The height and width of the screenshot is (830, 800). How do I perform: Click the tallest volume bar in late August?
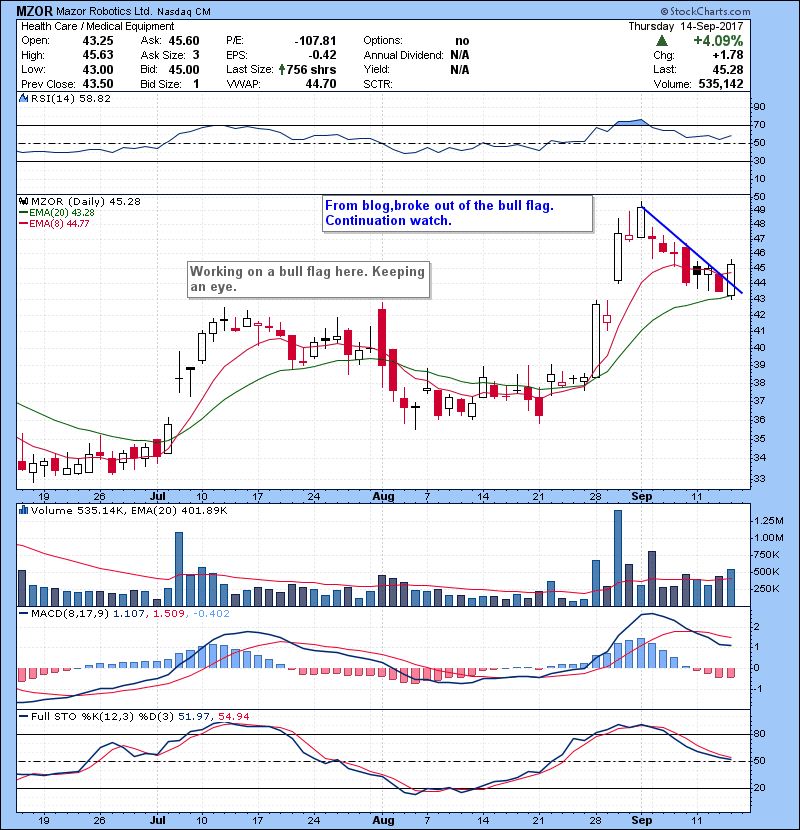(x=618, y=558)
